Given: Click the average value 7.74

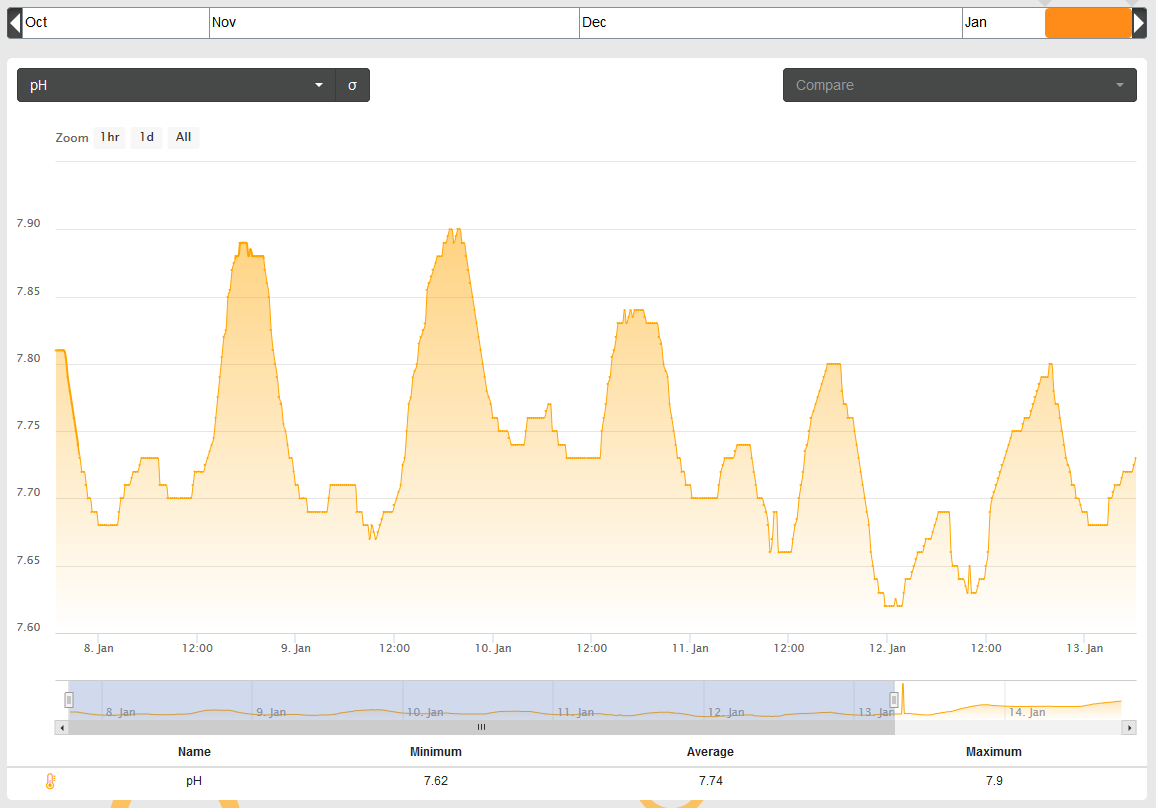Looking at the screenshot, I should click(711, 781).
